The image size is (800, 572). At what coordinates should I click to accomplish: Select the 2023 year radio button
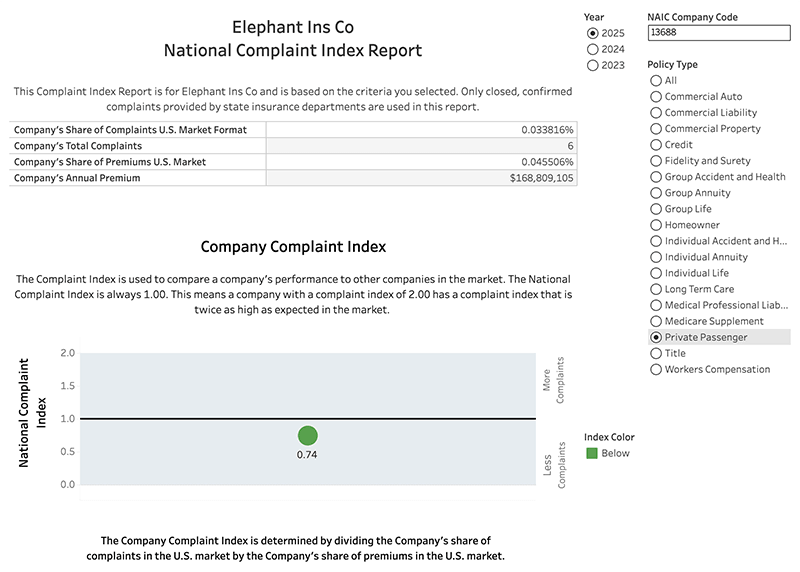click(592, 65)
